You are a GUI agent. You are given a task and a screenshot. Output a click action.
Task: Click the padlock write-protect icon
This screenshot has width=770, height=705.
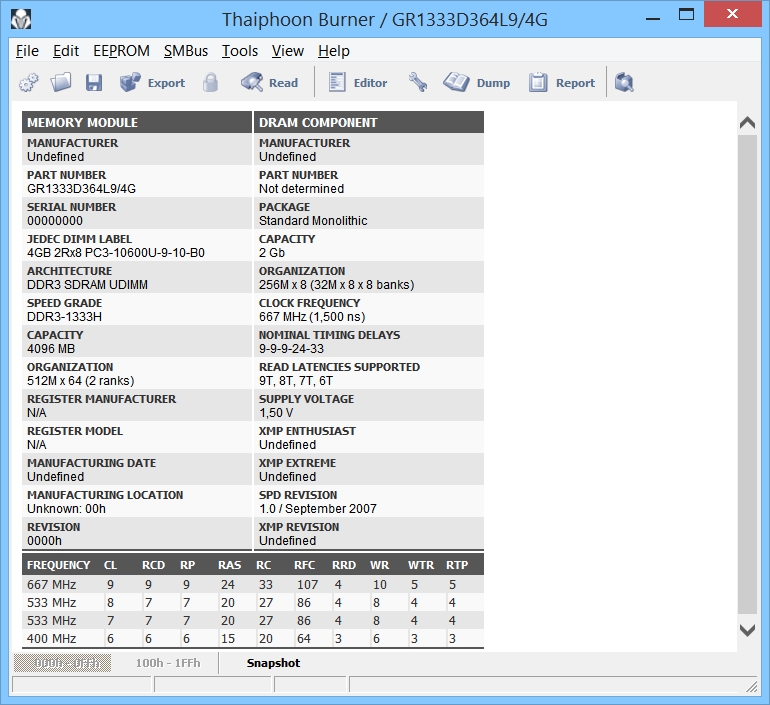coord(211,82)
